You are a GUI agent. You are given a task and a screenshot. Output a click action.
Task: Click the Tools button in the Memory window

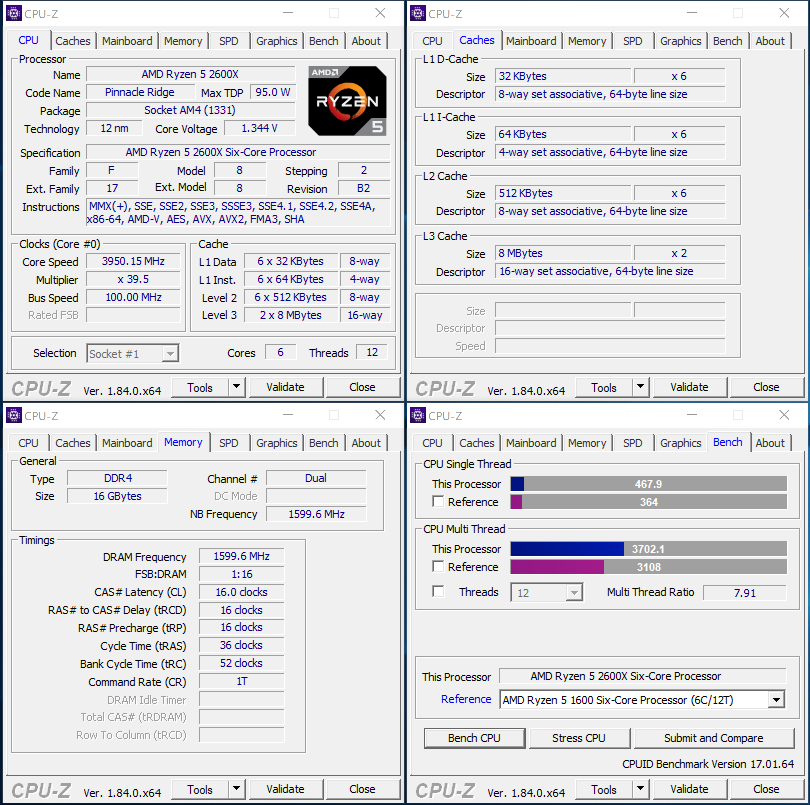click(200, 789)
